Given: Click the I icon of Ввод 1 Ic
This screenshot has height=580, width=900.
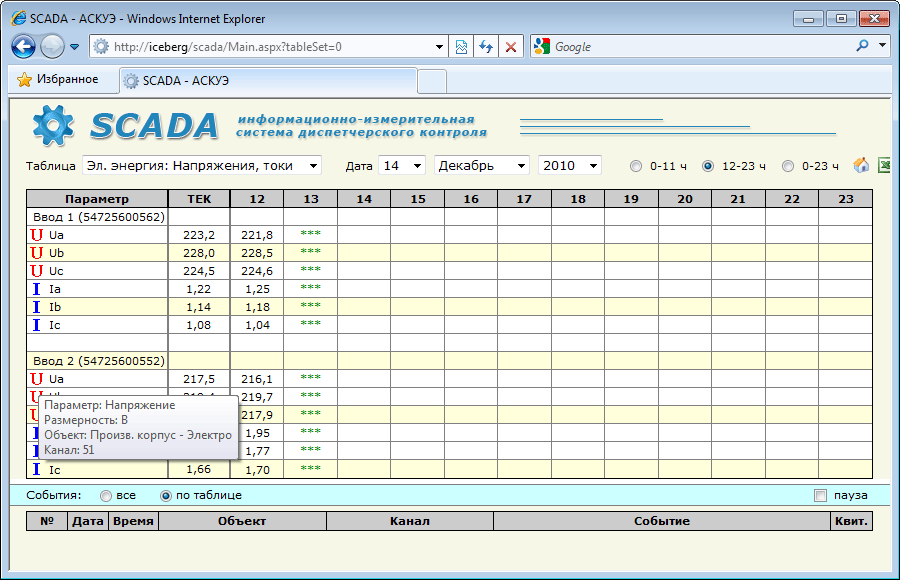Looking at the screenshot, I should click(x=36, y=325).
